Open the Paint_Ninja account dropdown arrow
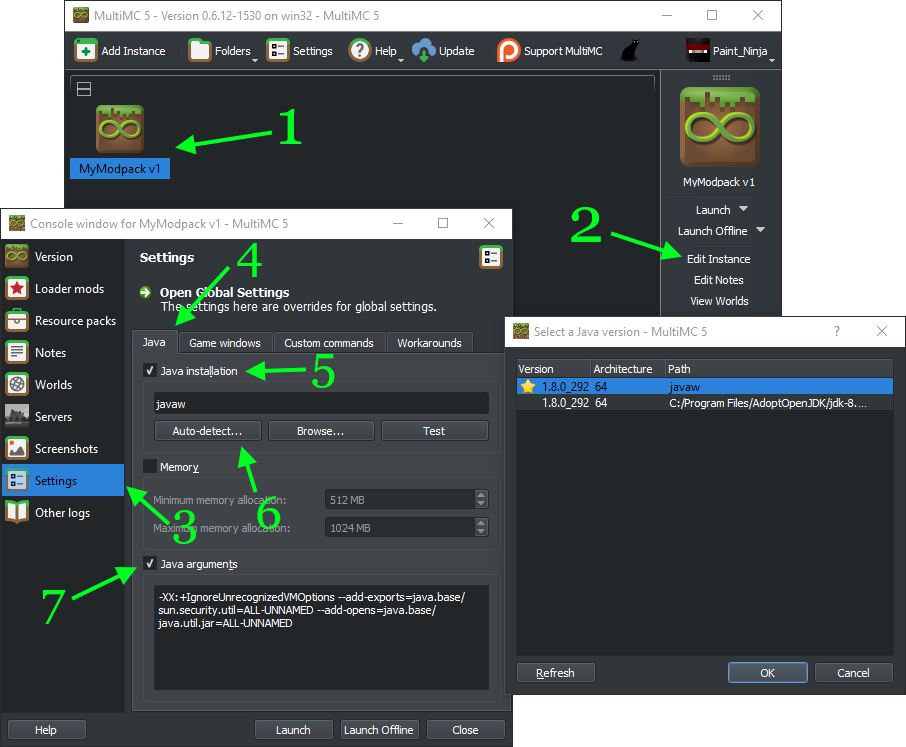906x747 pixels. (x=771, y=60)
